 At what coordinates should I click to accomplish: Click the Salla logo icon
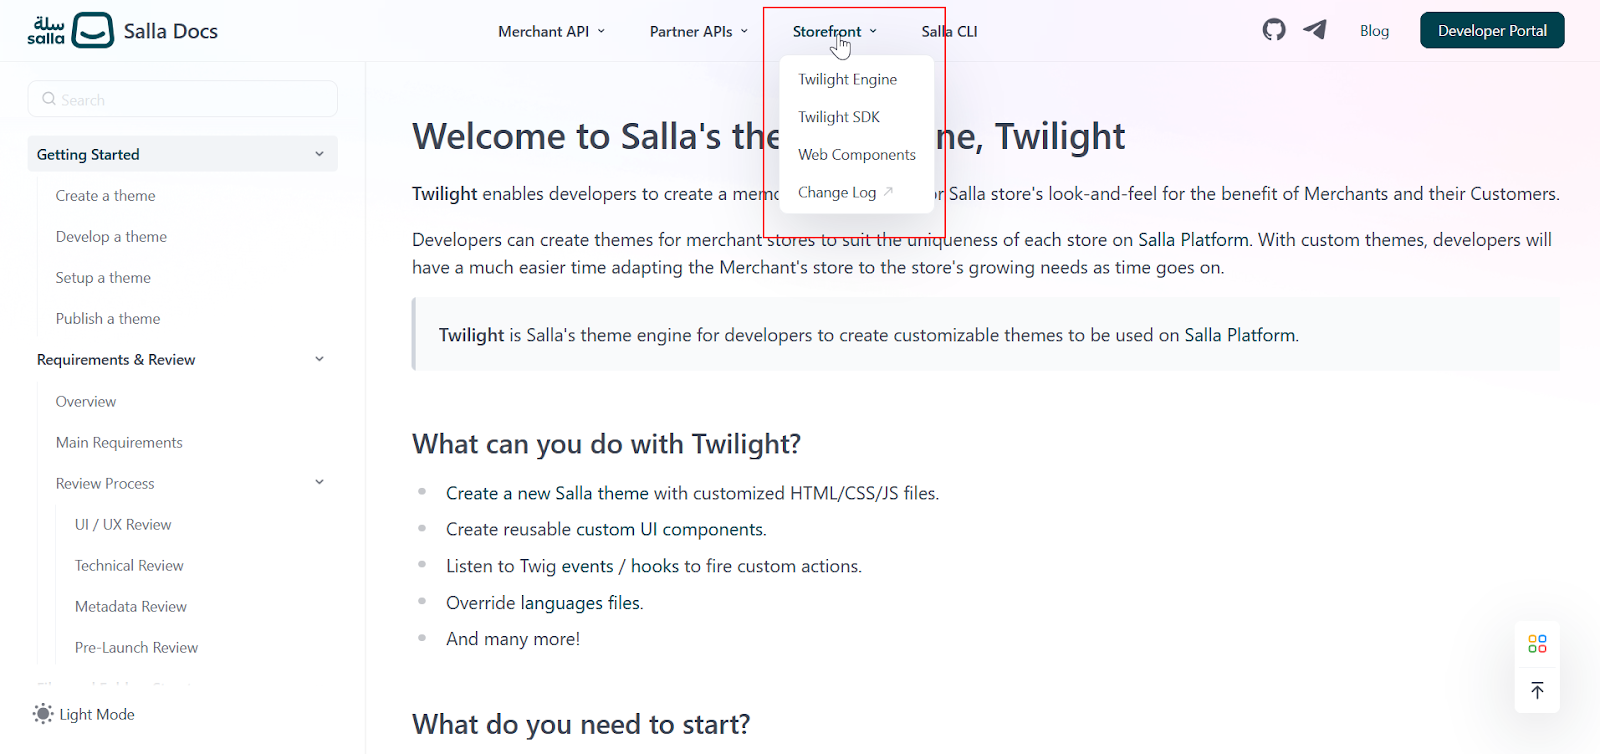click(x=71, y=30)
